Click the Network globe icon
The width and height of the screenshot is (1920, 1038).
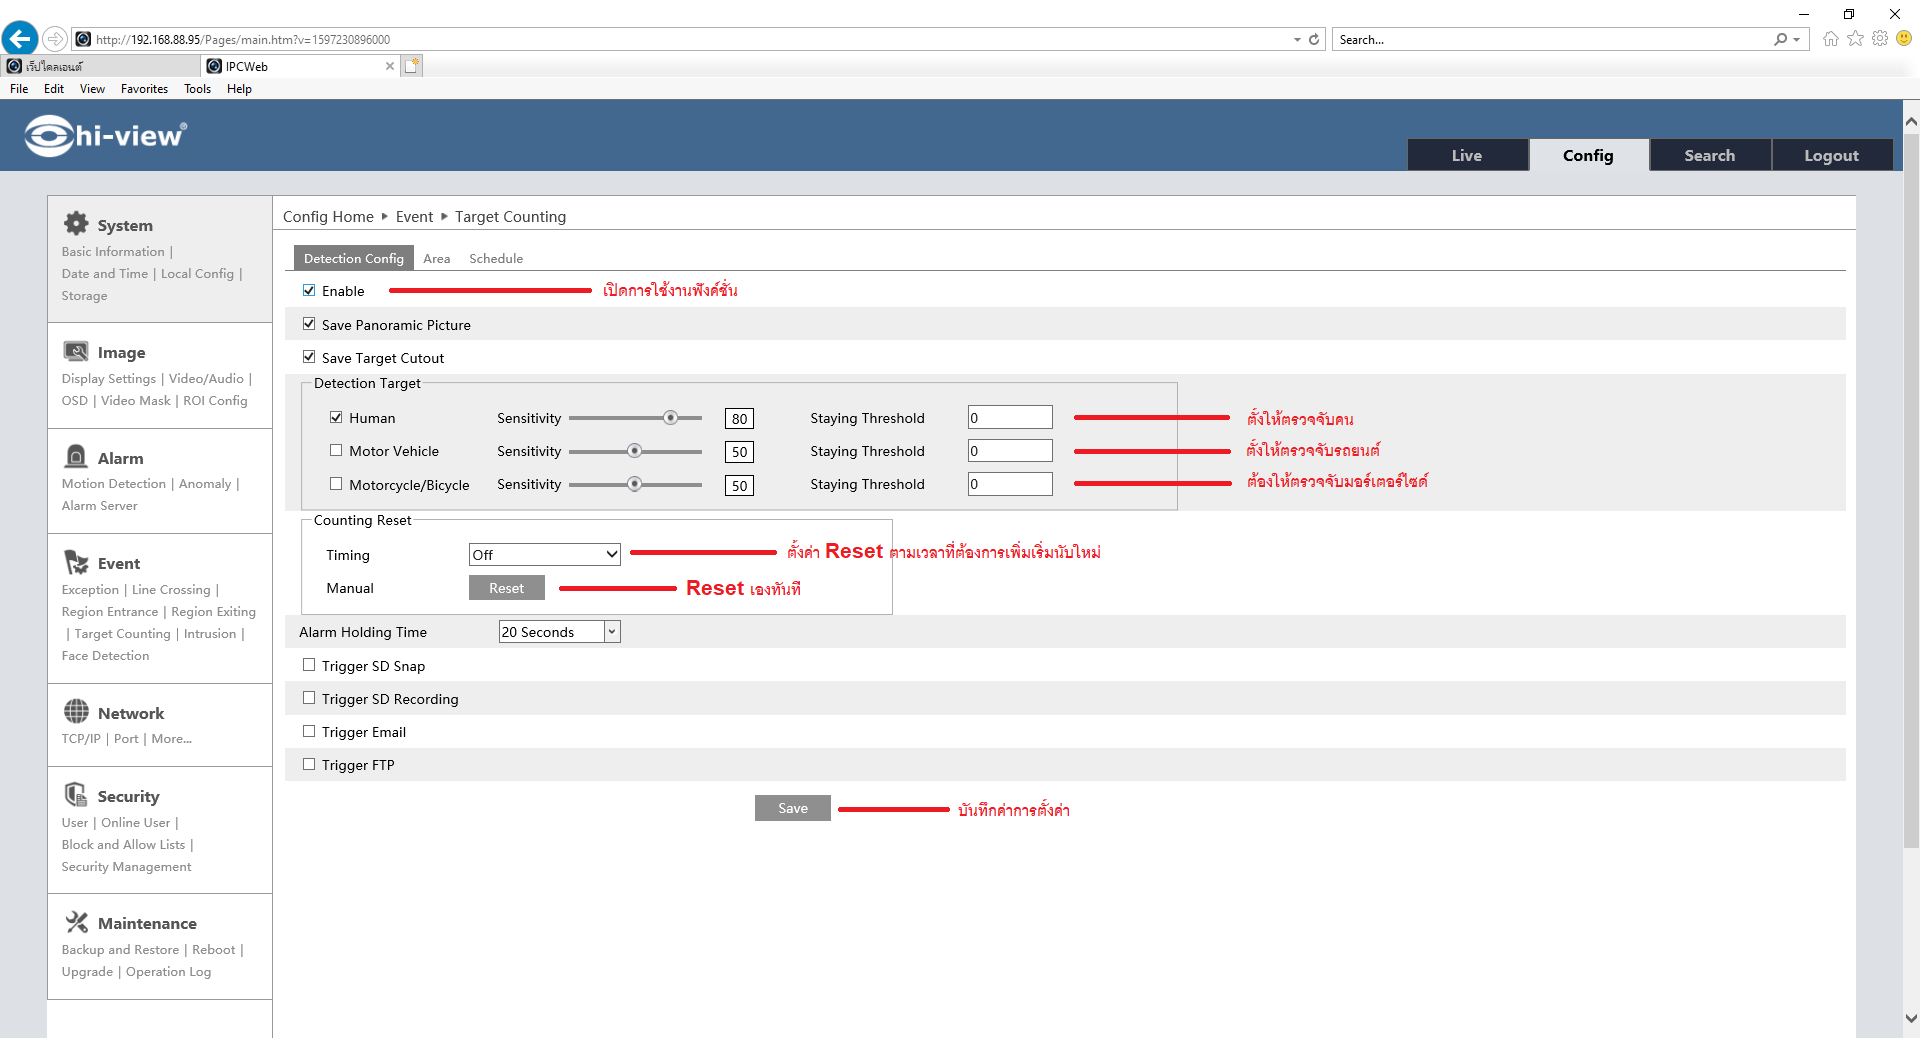(76, 712)
